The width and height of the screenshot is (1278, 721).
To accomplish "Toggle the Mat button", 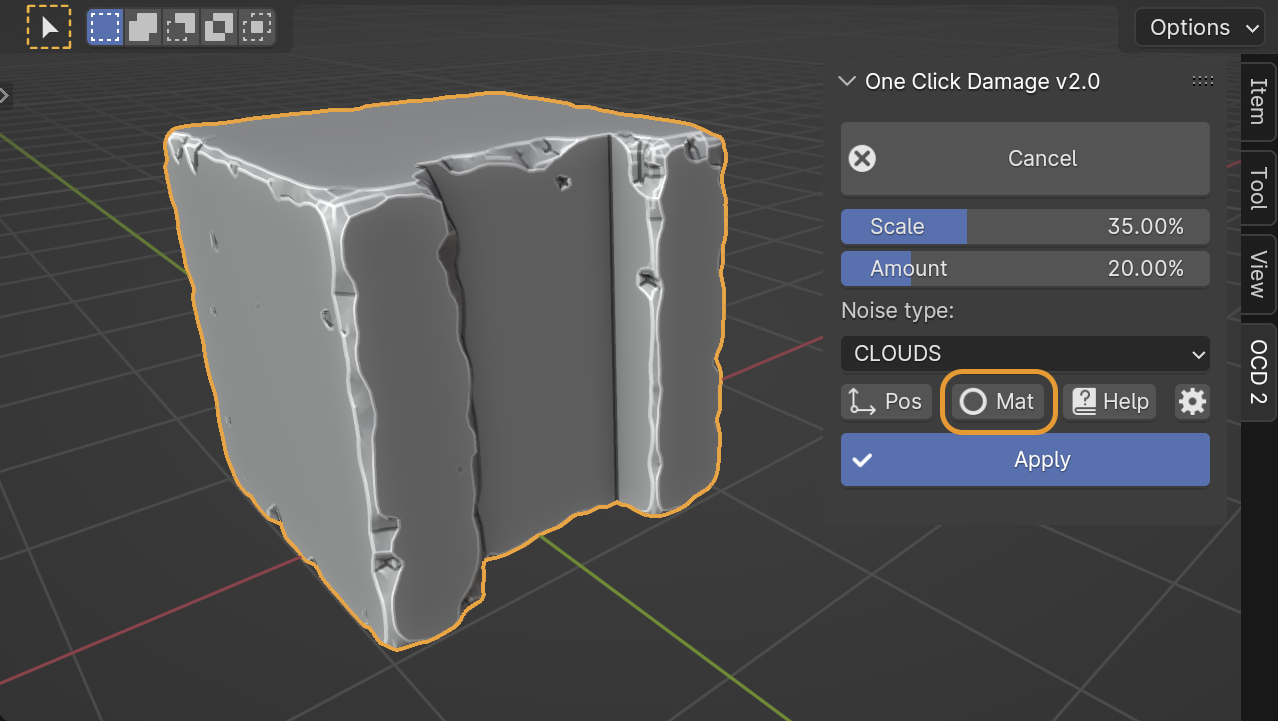I will (x=997, y=402).
